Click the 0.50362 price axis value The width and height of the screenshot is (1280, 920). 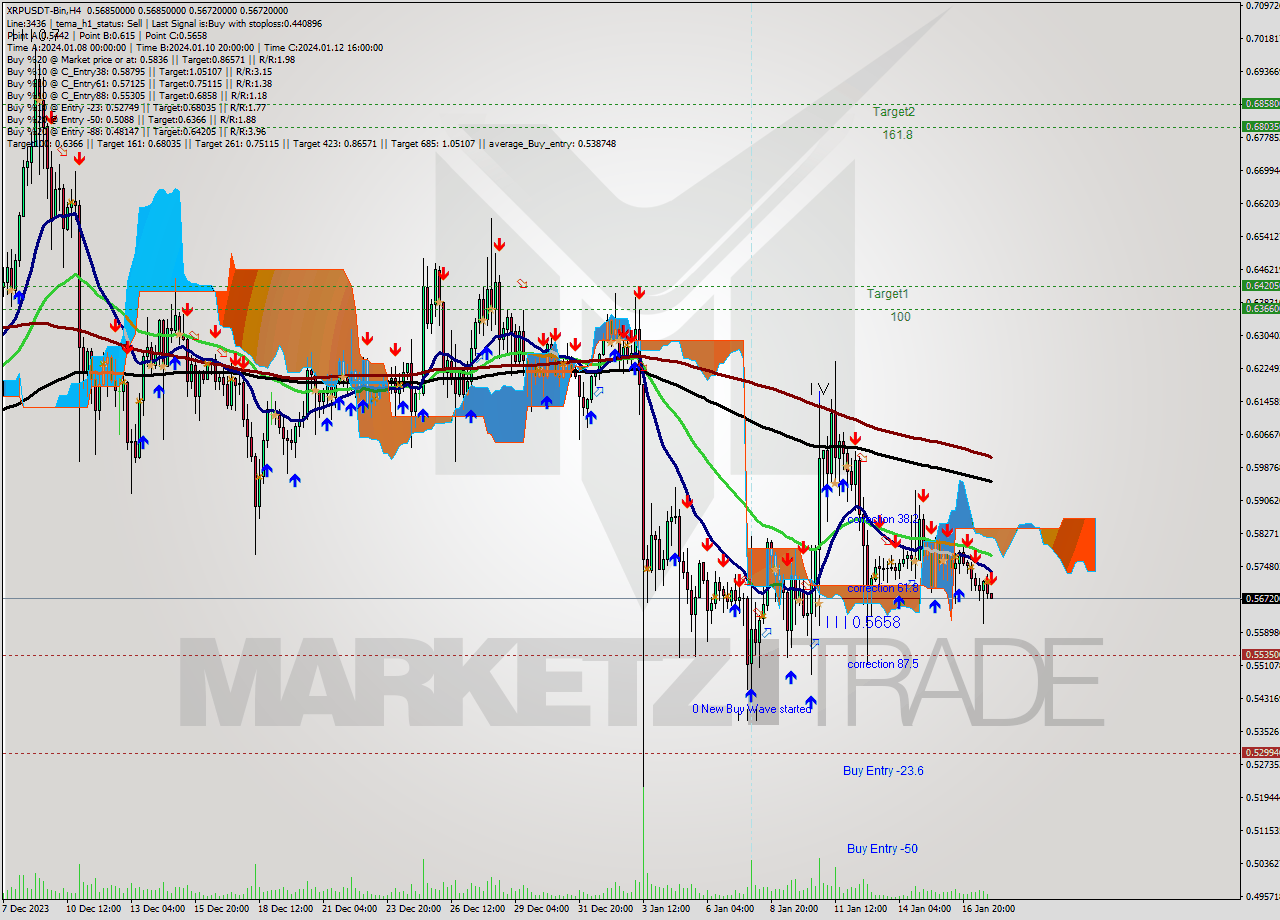[1262, 864]
